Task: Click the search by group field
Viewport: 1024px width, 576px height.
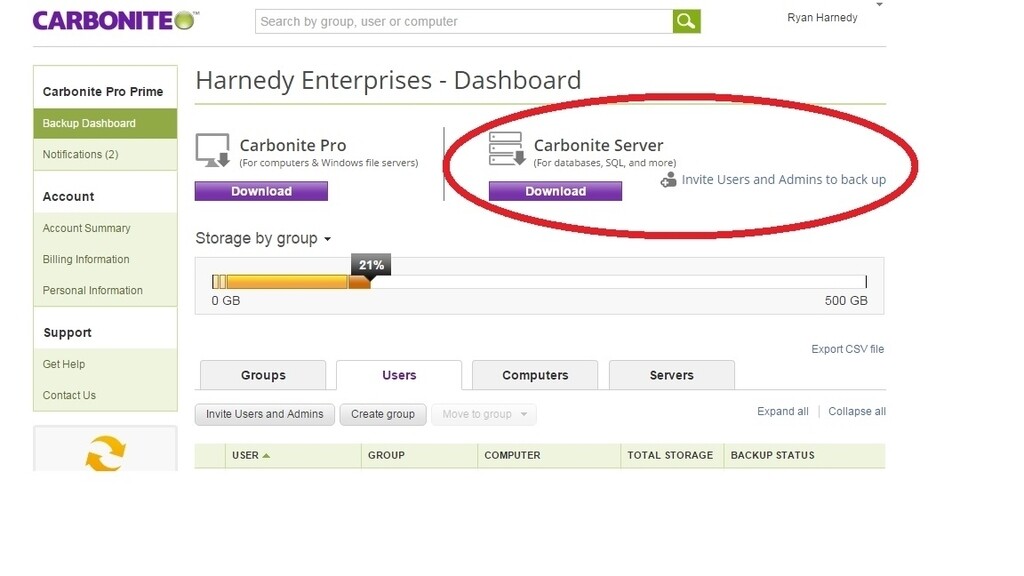Action: point(460,21)
